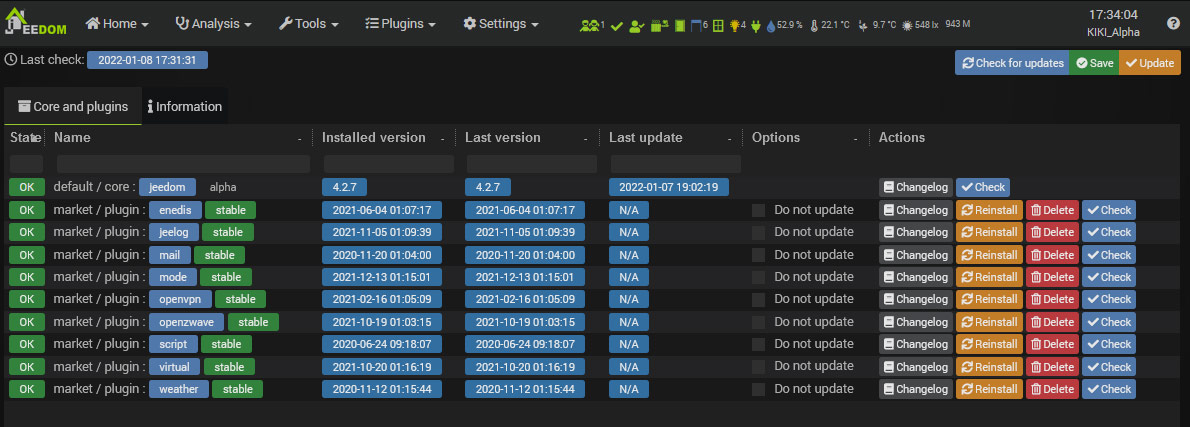
Task: Click the shutter summary icon showing 6
Action: coord(696,25)
